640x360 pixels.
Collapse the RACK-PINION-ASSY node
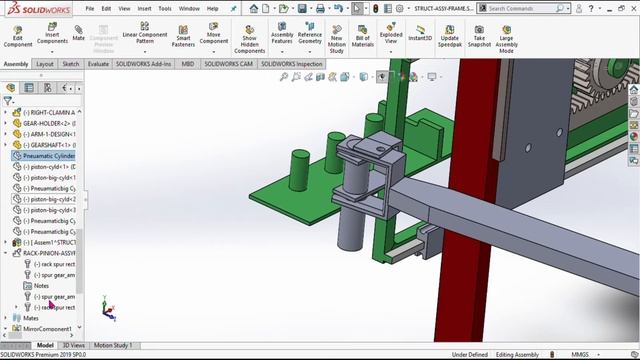(5, 253)
